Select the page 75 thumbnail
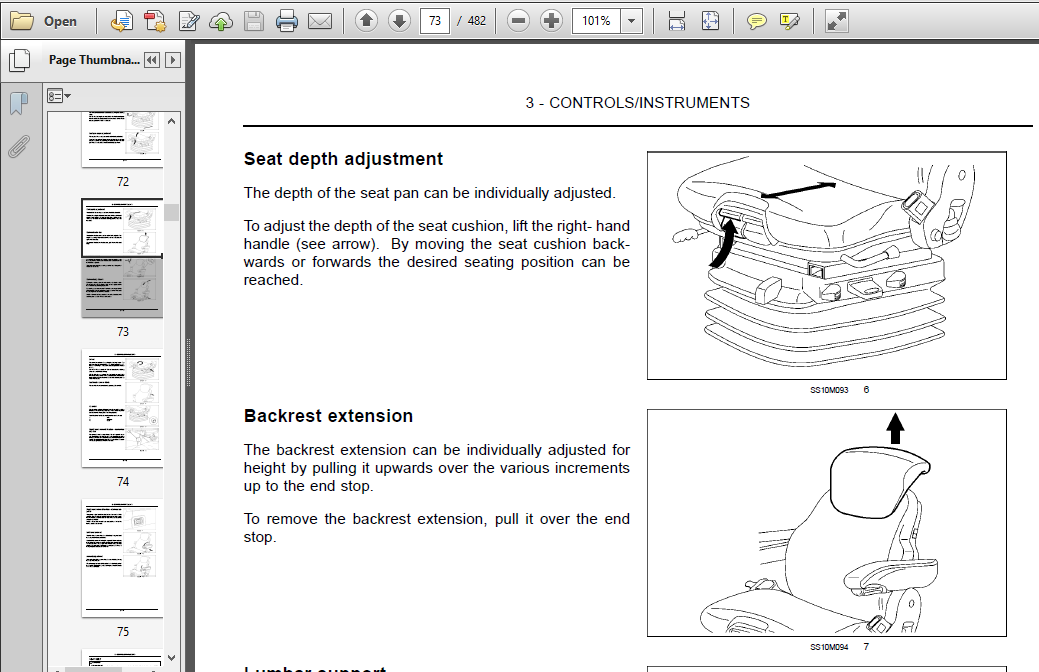Screen dimensions: 1039x672 123,558
